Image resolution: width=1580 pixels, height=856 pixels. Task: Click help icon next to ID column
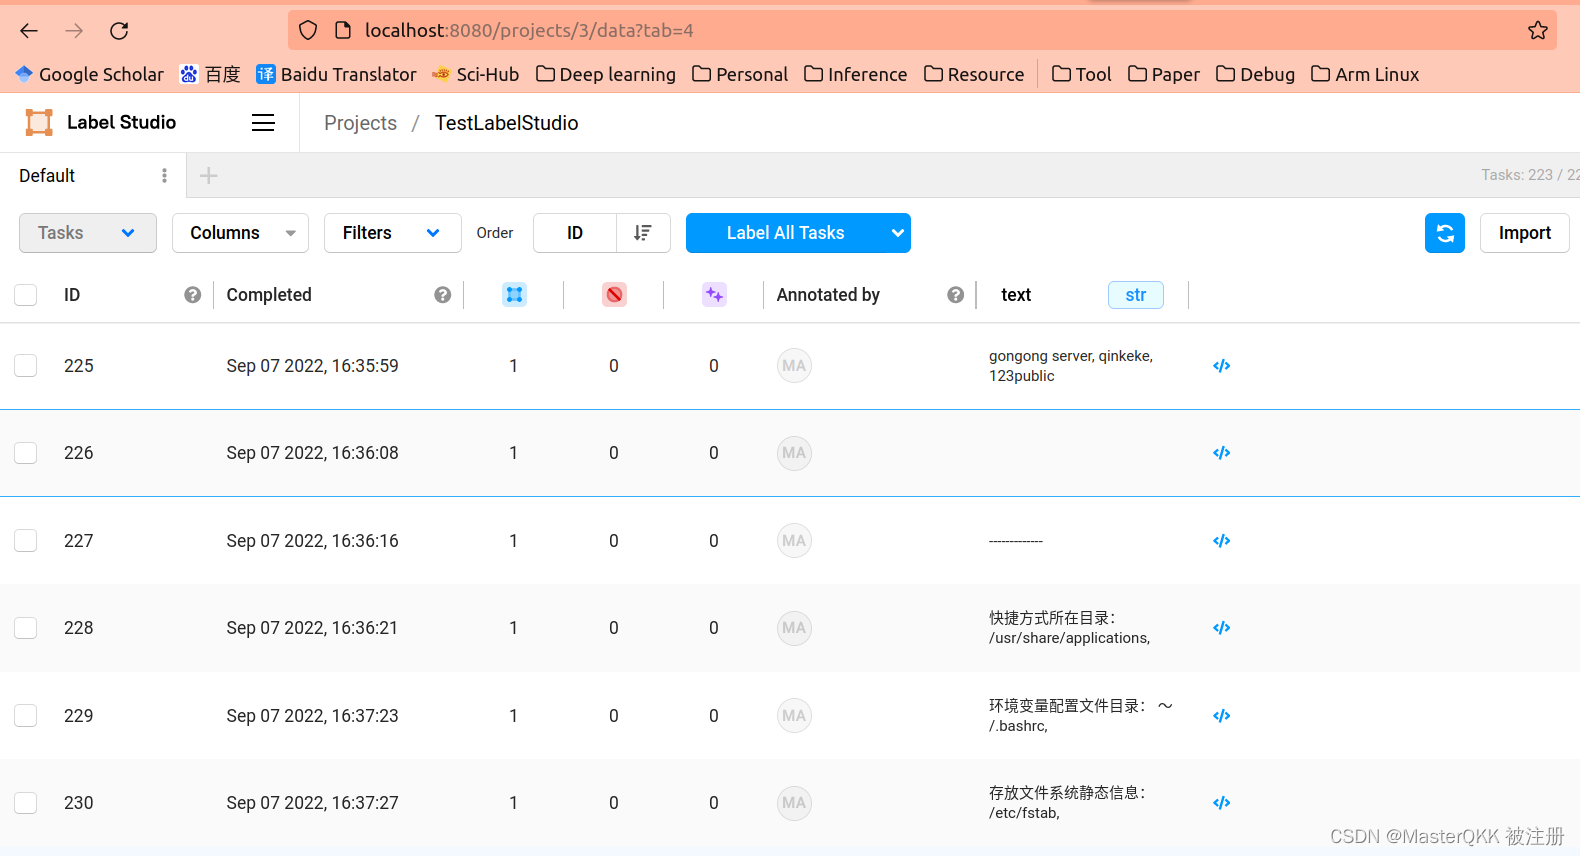(193, 295)
